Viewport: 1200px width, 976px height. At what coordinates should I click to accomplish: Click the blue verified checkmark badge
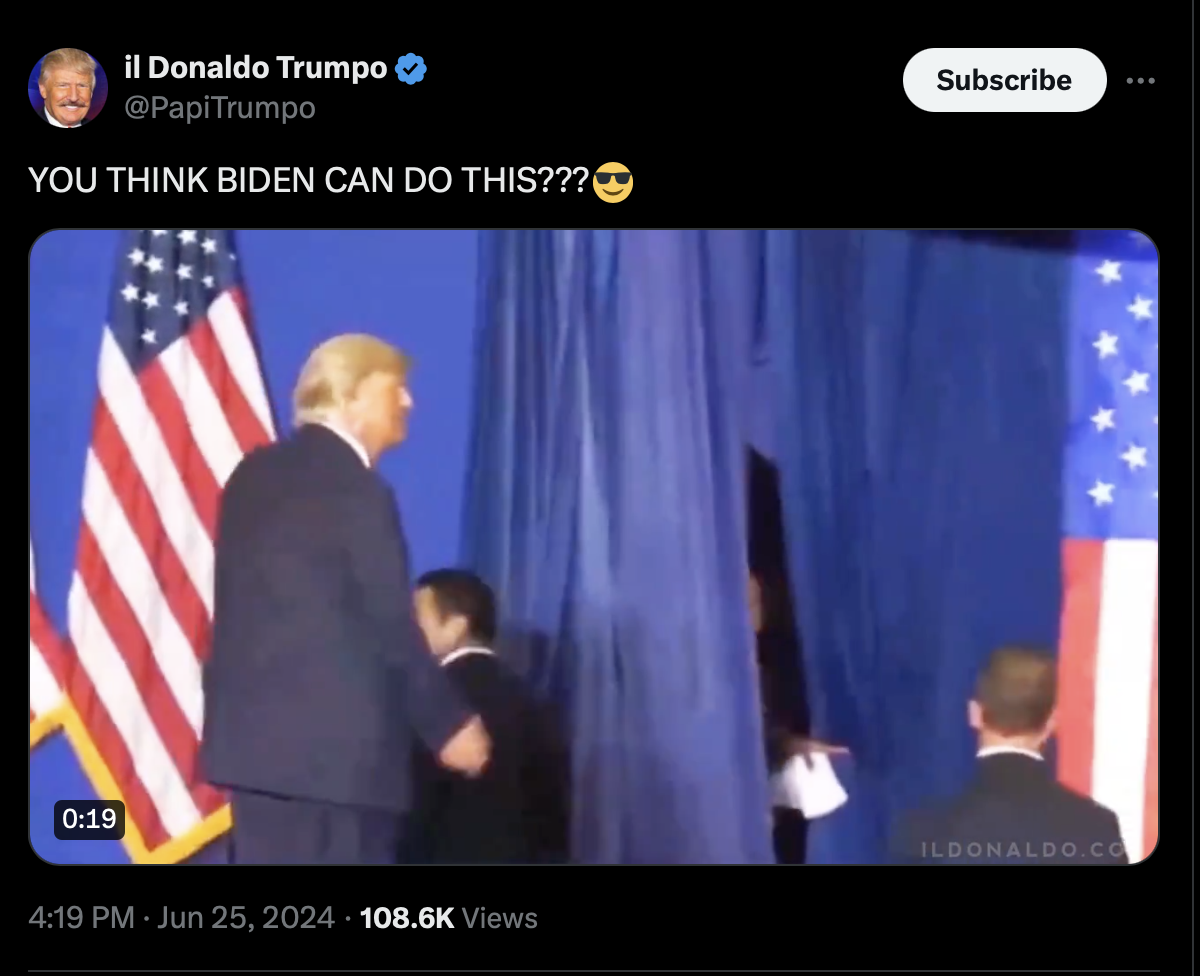(x=412, y=69)
